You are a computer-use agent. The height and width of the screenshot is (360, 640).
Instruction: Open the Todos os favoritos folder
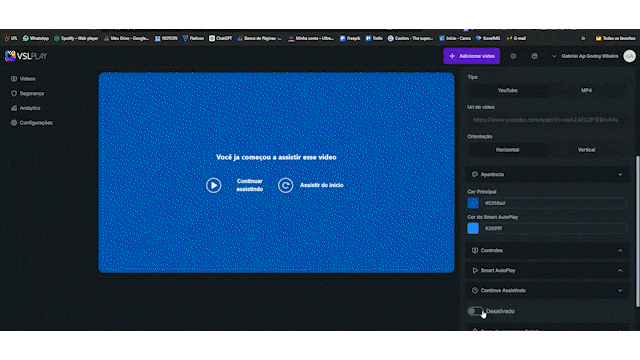pos(616,38)
